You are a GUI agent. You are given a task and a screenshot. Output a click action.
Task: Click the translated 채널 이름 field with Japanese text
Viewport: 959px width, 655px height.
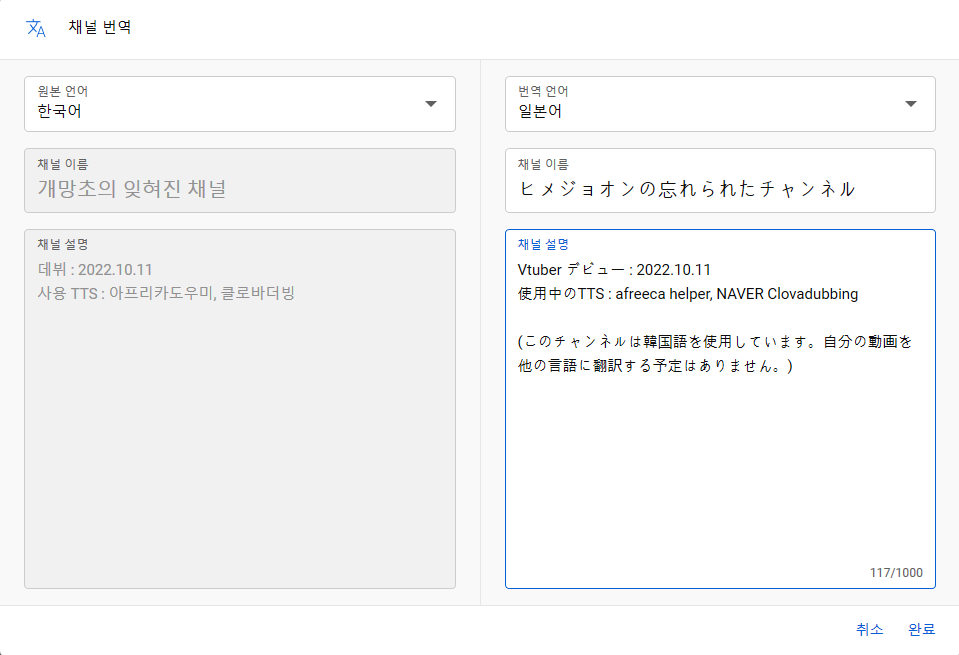point(720,180)
